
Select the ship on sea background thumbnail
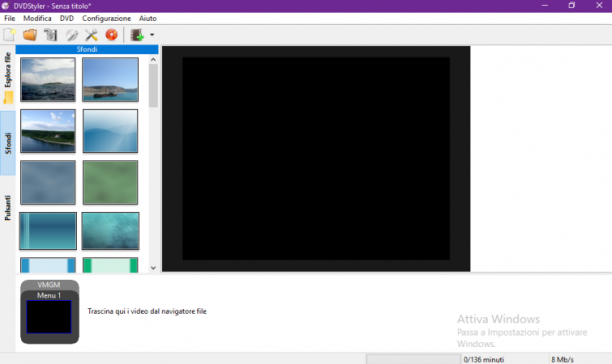pyautogui.click(x=110, y=80)
